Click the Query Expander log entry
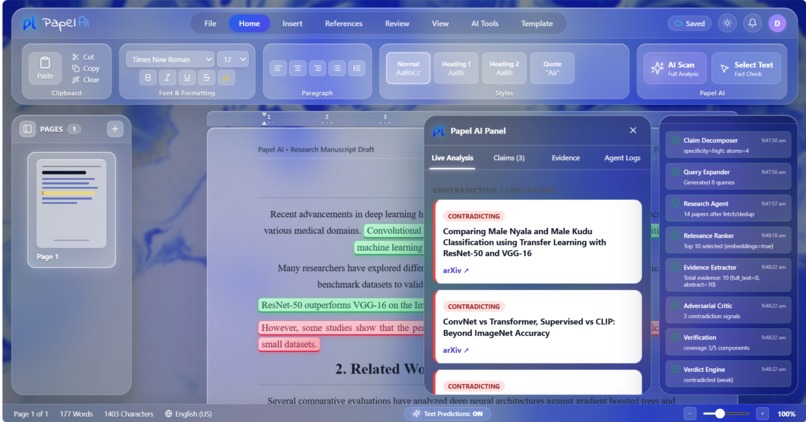The image size is (806, 422). click(x=728, y=177)
